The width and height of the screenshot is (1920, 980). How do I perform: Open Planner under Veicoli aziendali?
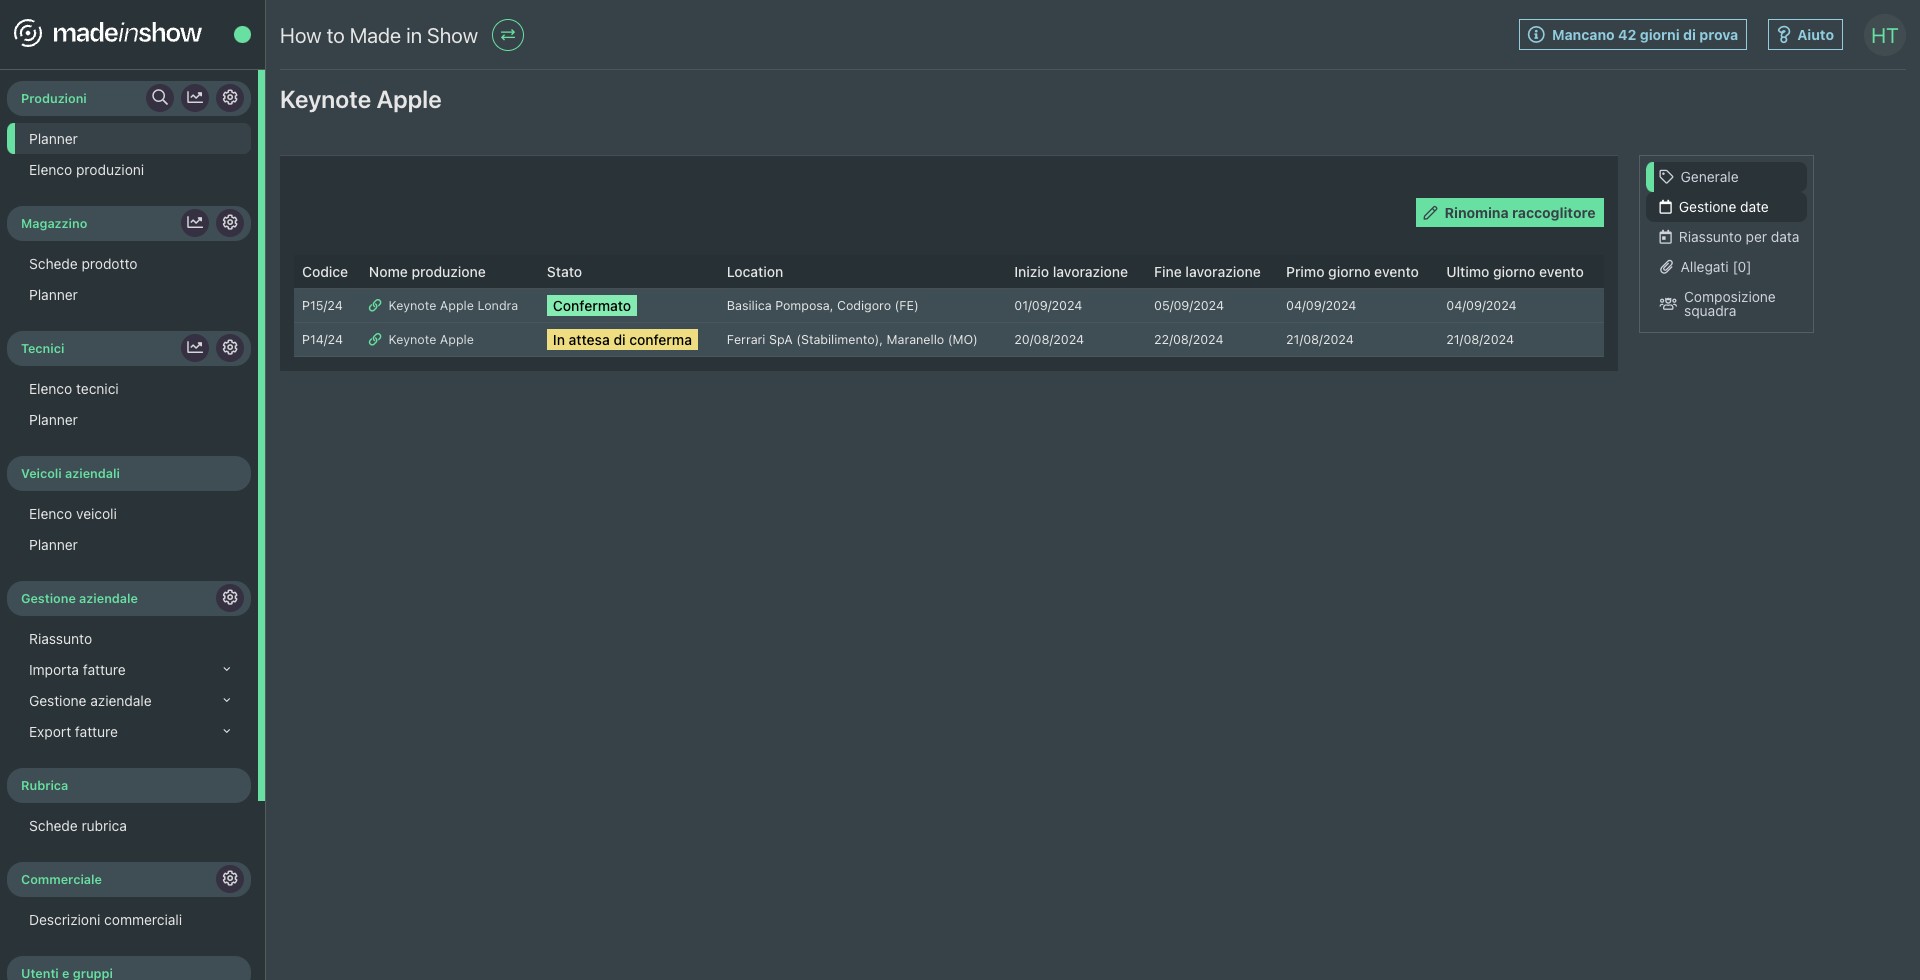[129, 545]
